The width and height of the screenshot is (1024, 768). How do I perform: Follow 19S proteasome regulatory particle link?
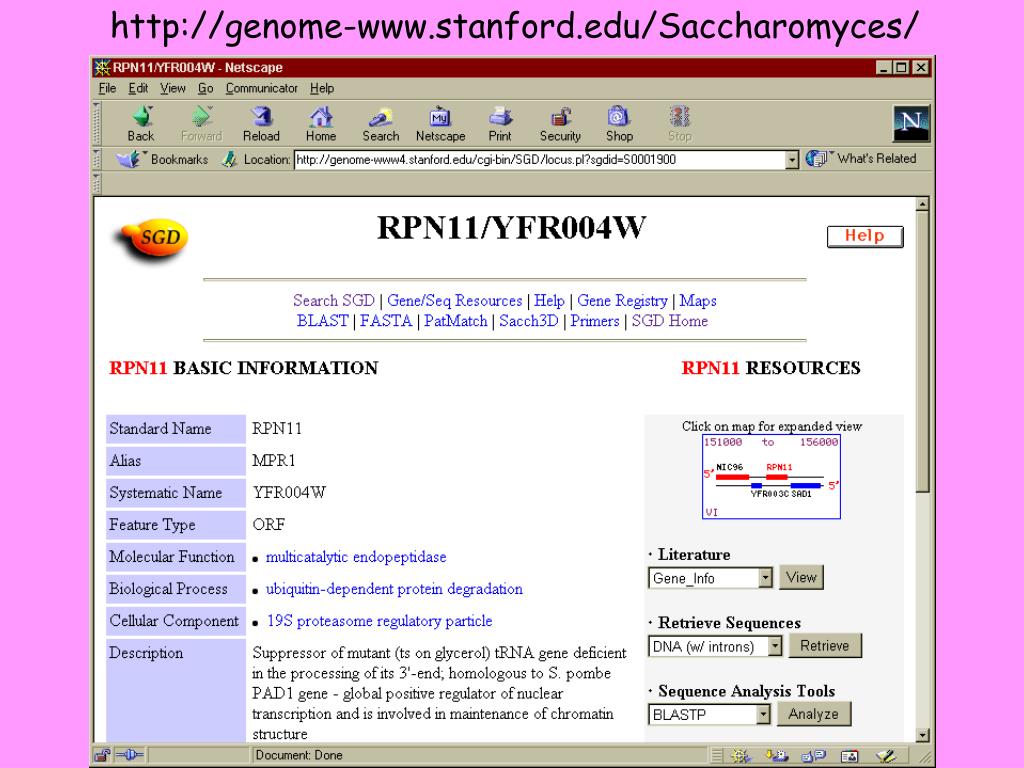click(x=379, y=621)
